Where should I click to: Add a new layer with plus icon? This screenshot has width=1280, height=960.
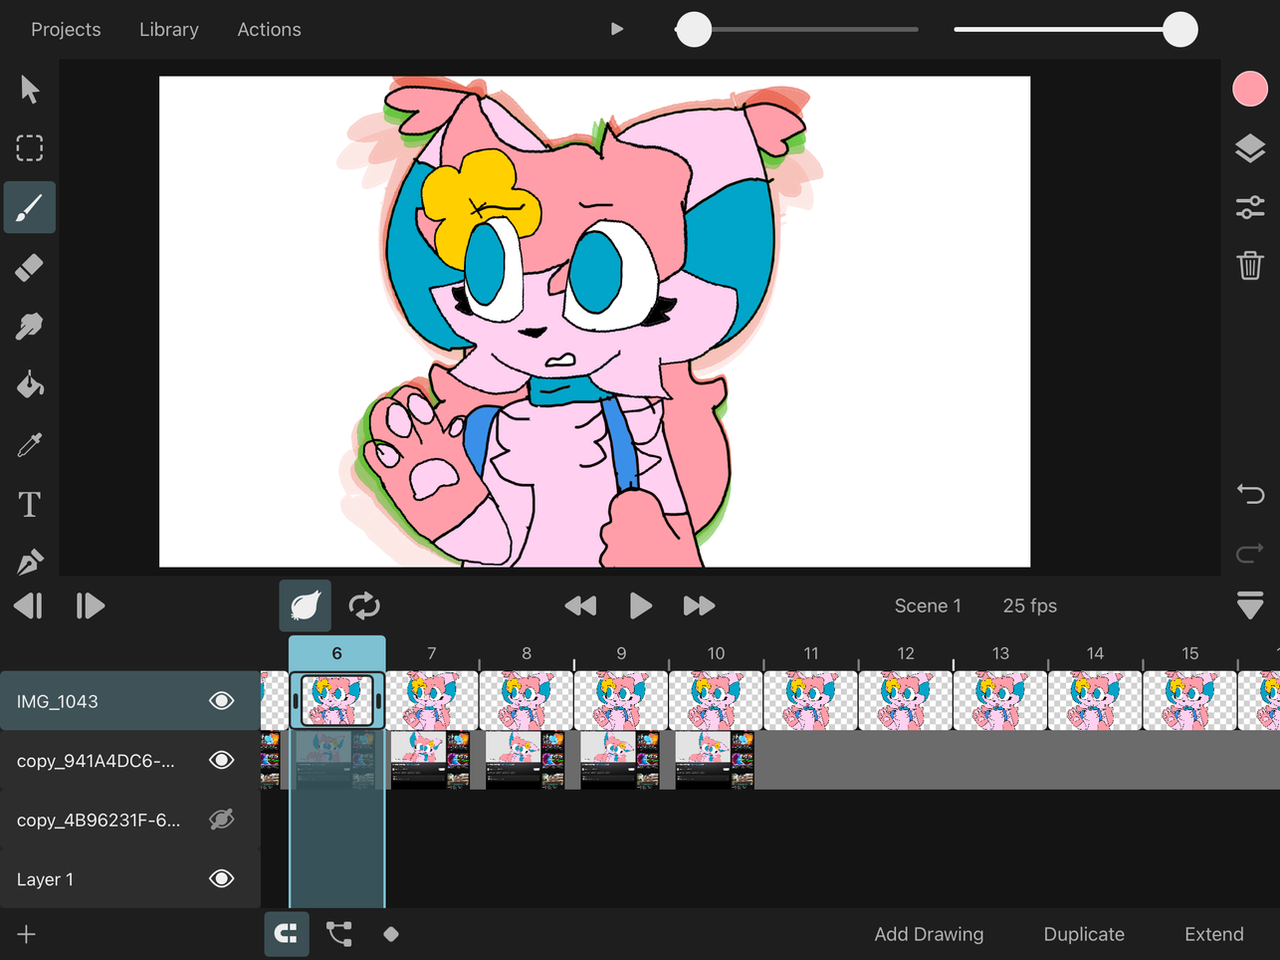27,934
